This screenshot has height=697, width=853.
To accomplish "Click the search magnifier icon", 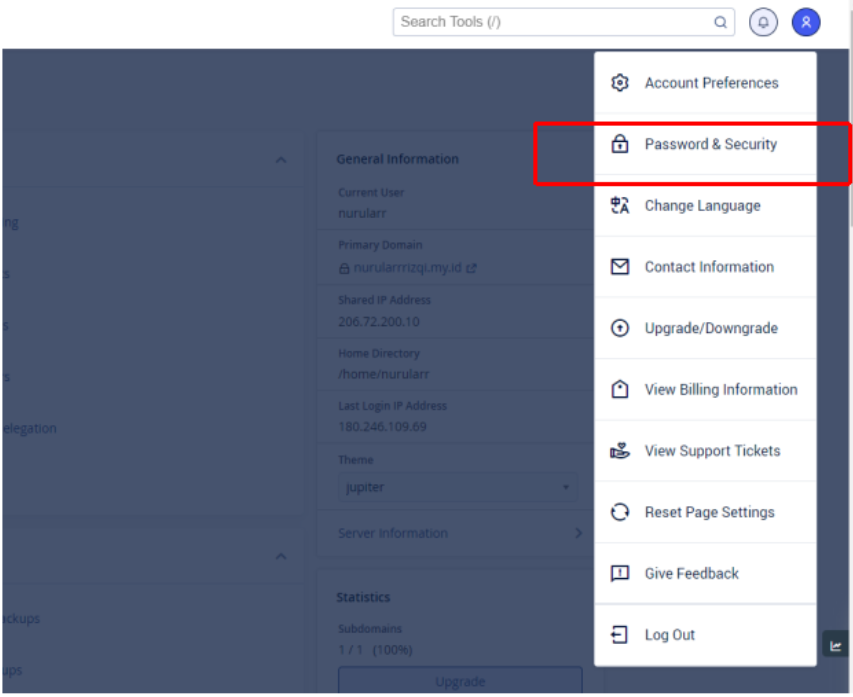I will click(720, 22).
